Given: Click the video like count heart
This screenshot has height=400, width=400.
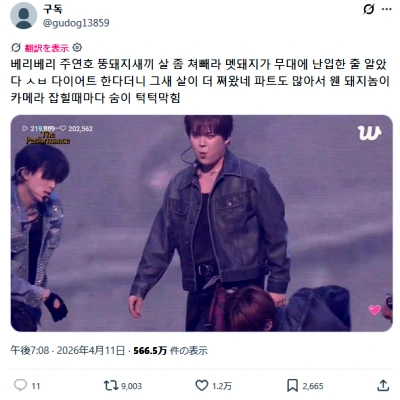Looking at the screenshot, I should [x=63, y=128].
